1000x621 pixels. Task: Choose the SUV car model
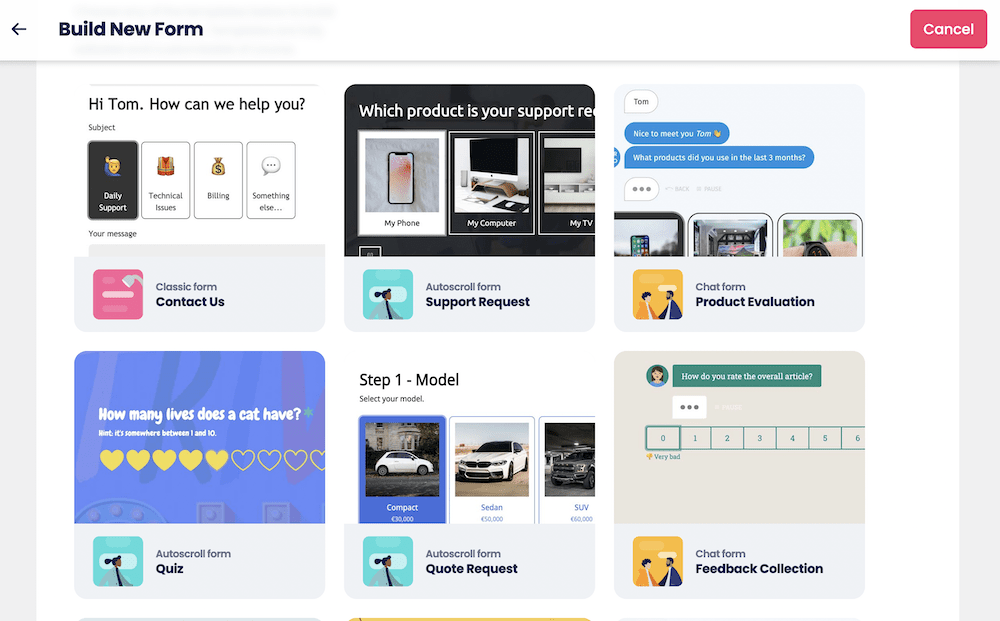point(567,470)
